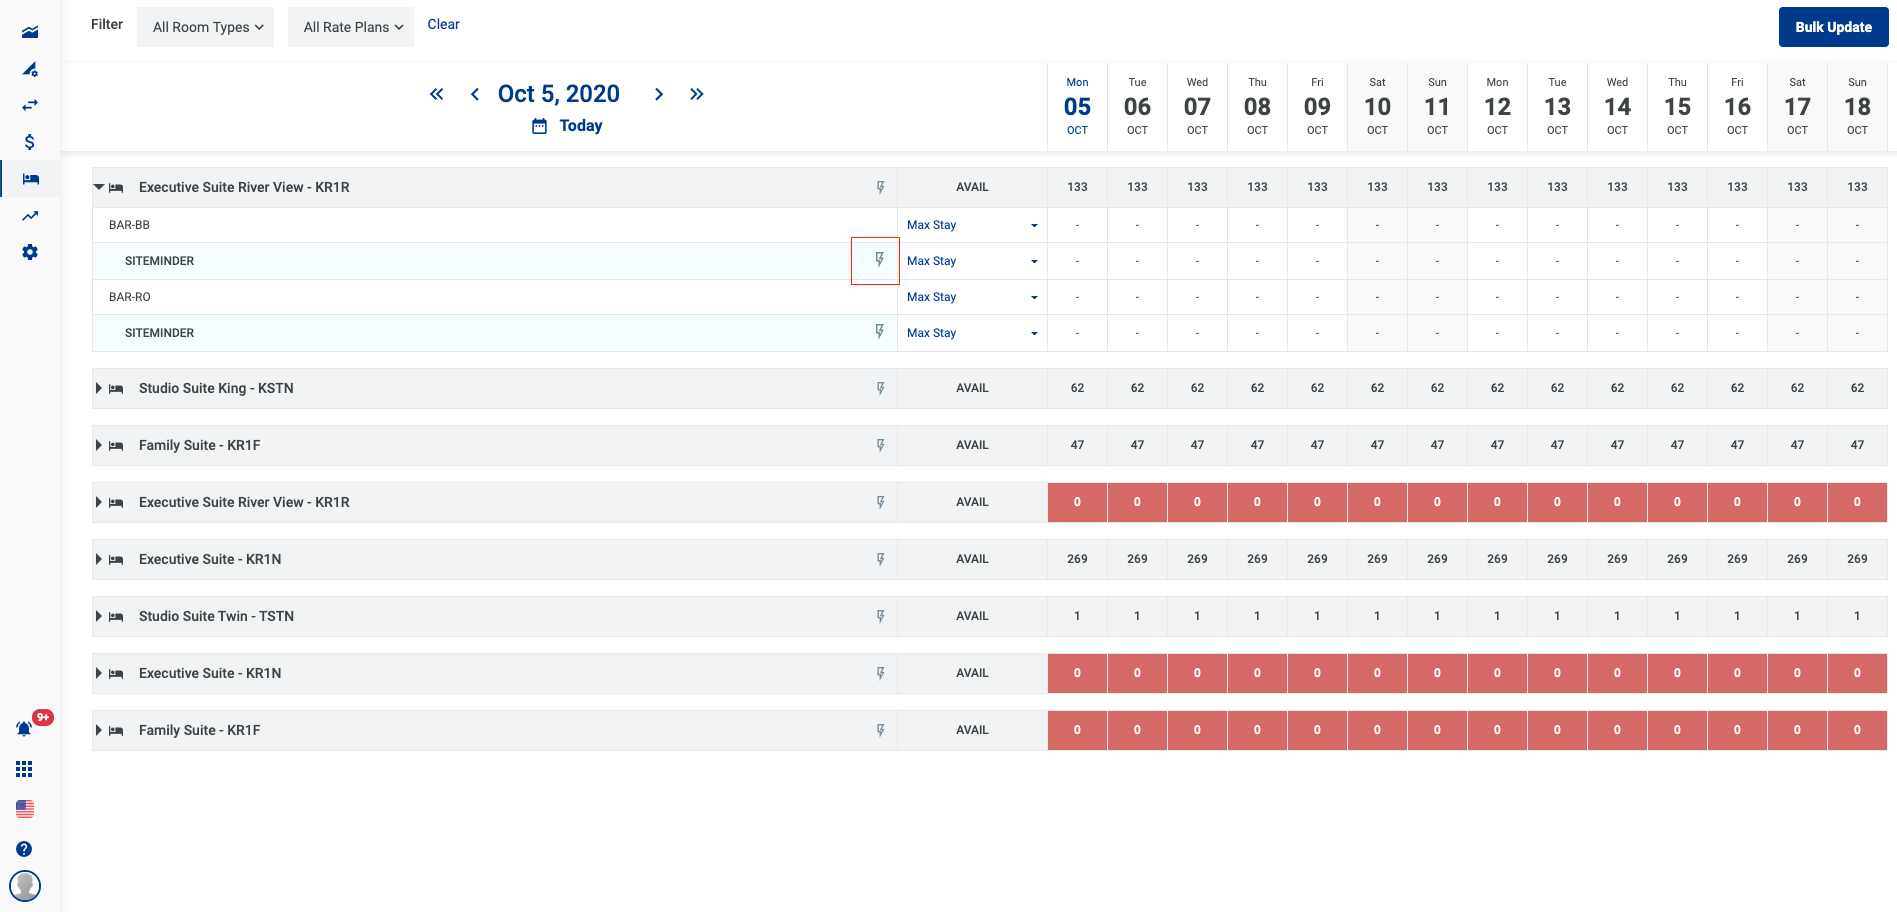This screenshot has height=912, width=1897.
Task: Select the Sat 10 Oct column header
Action: (1377, 106)
